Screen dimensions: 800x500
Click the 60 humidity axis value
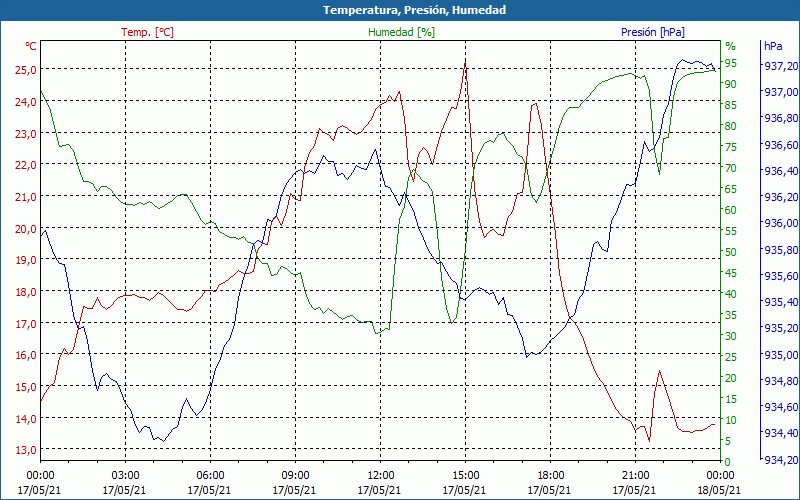731,210
